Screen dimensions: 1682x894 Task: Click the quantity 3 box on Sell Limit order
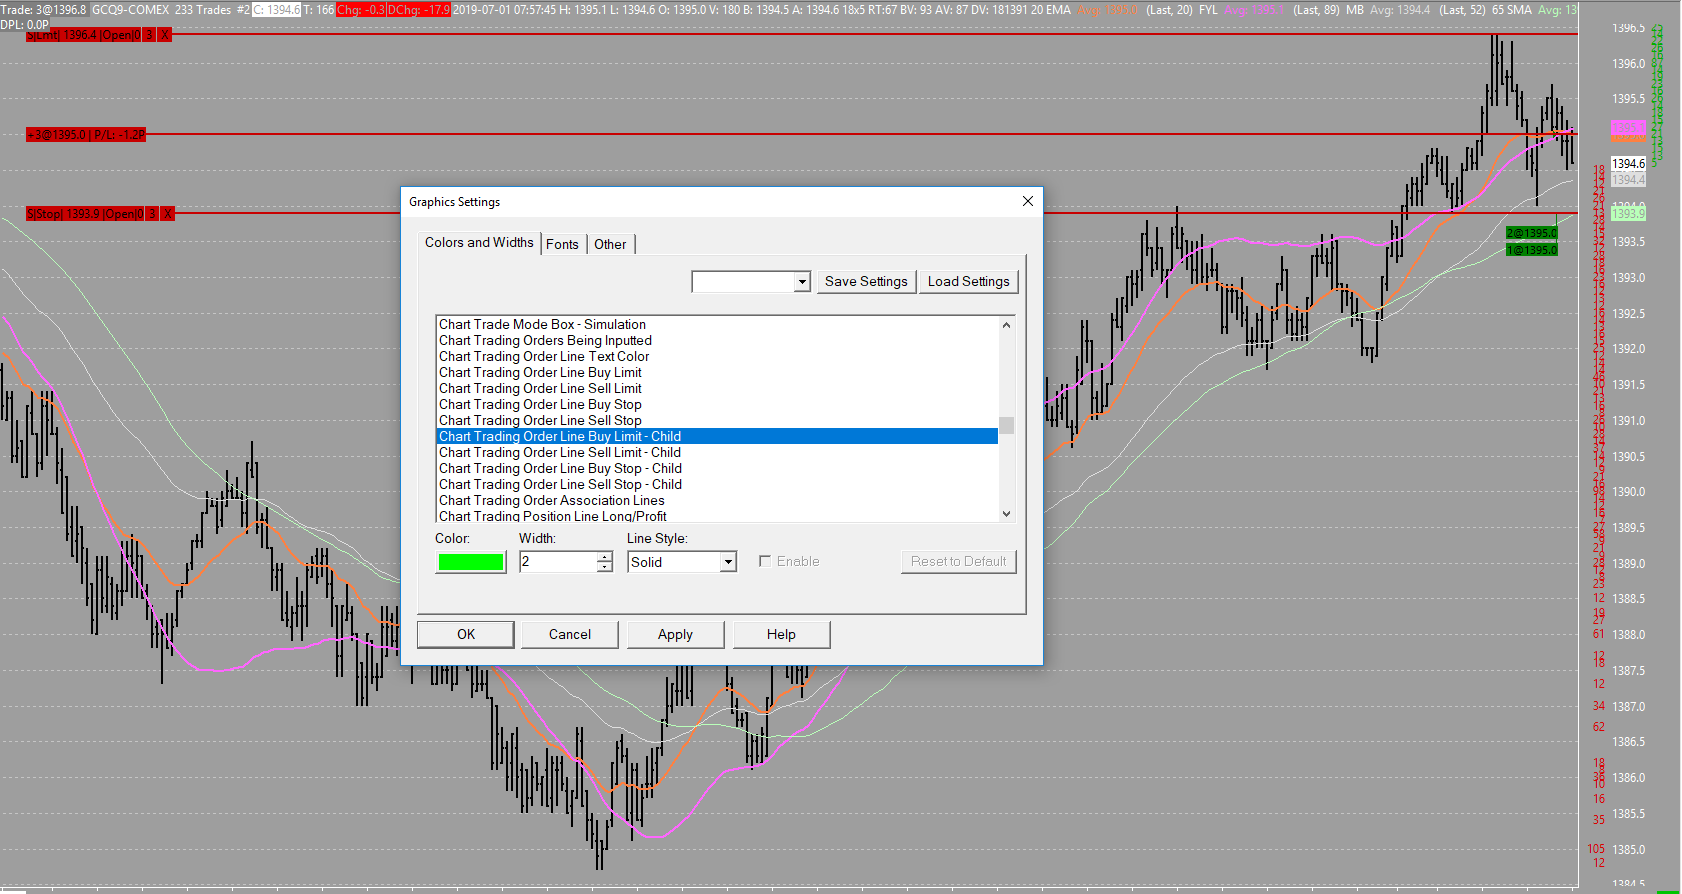tap(150, 35)
